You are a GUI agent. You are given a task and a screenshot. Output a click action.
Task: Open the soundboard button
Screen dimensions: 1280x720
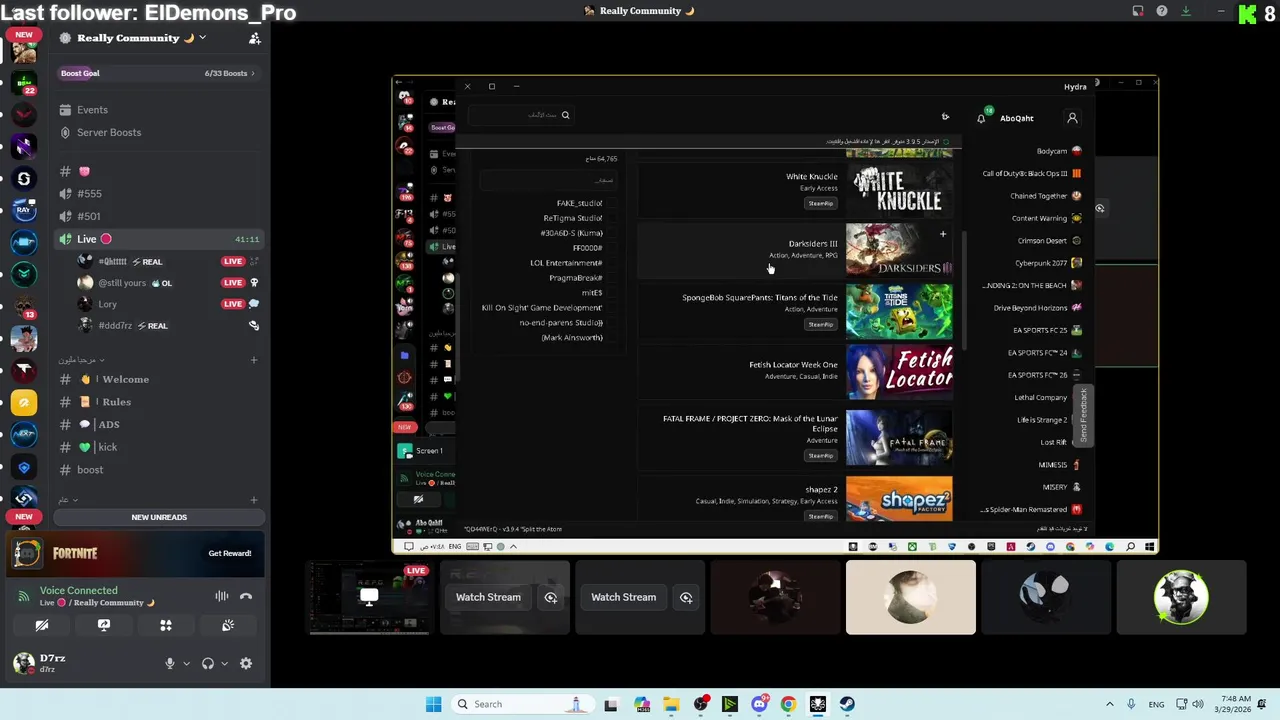click(x=228, y=625)
